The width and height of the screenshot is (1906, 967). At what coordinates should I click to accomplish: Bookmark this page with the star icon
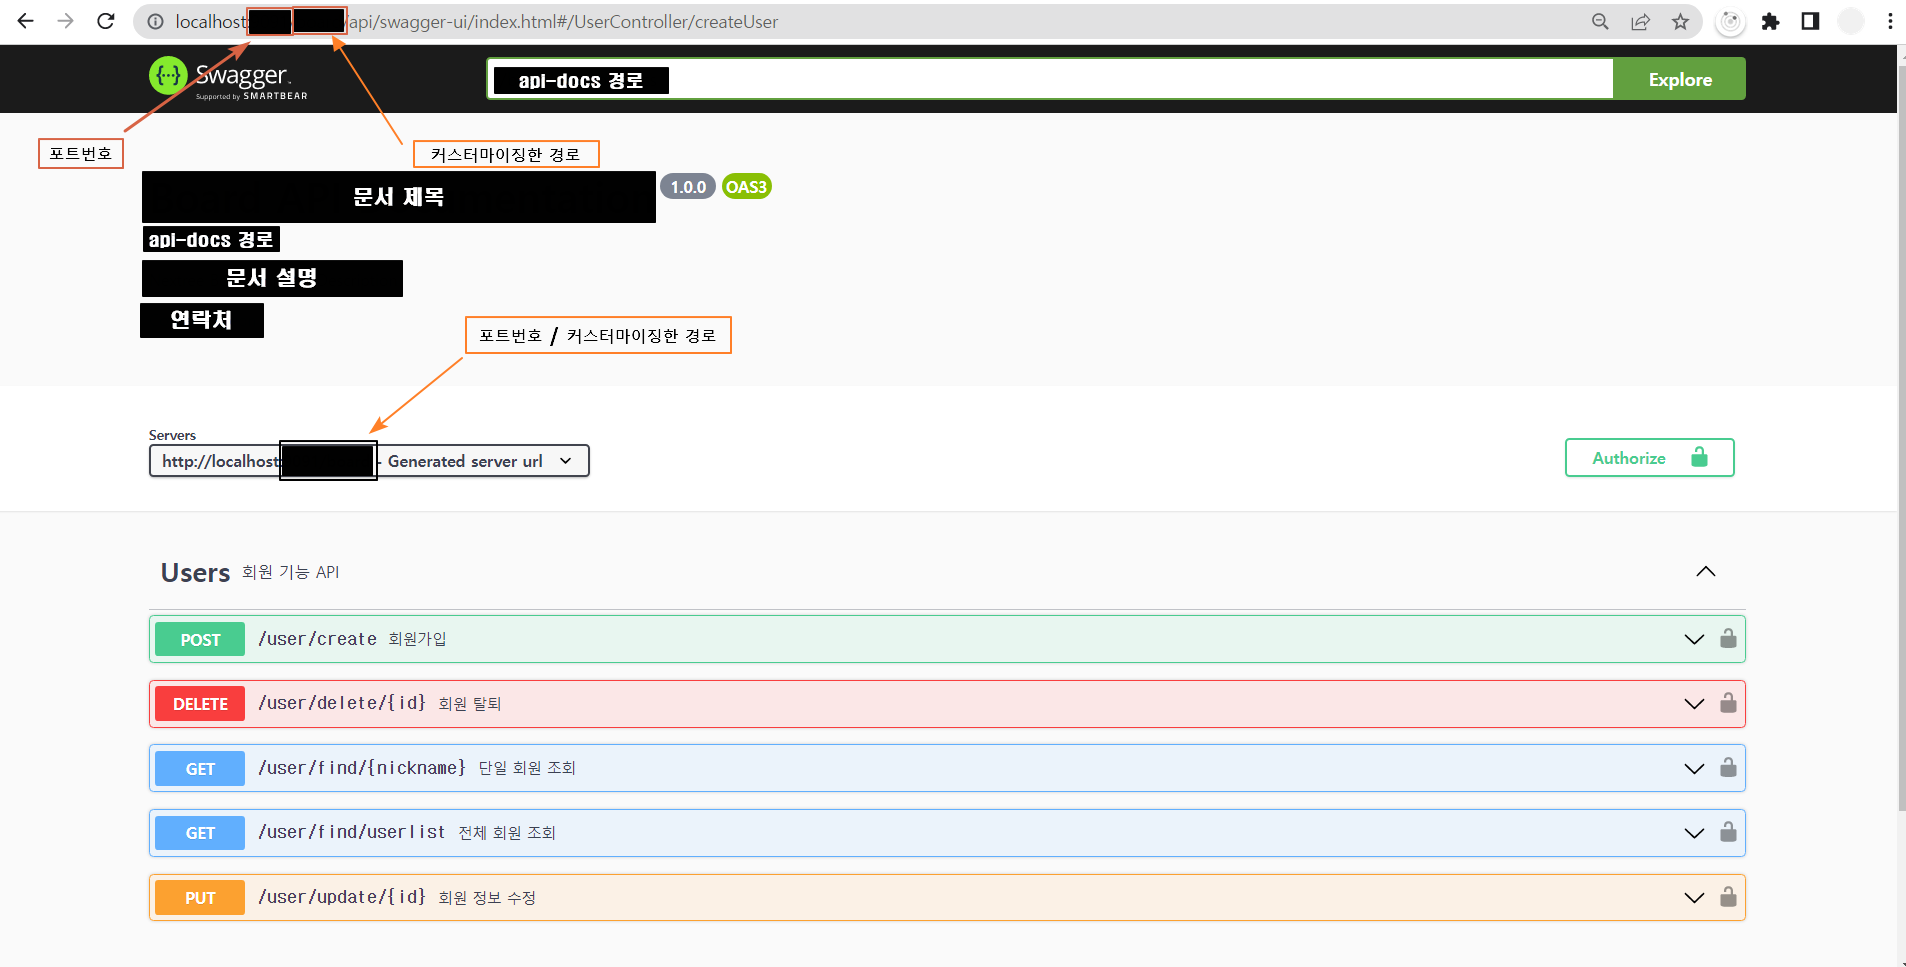click(1680, 21)
